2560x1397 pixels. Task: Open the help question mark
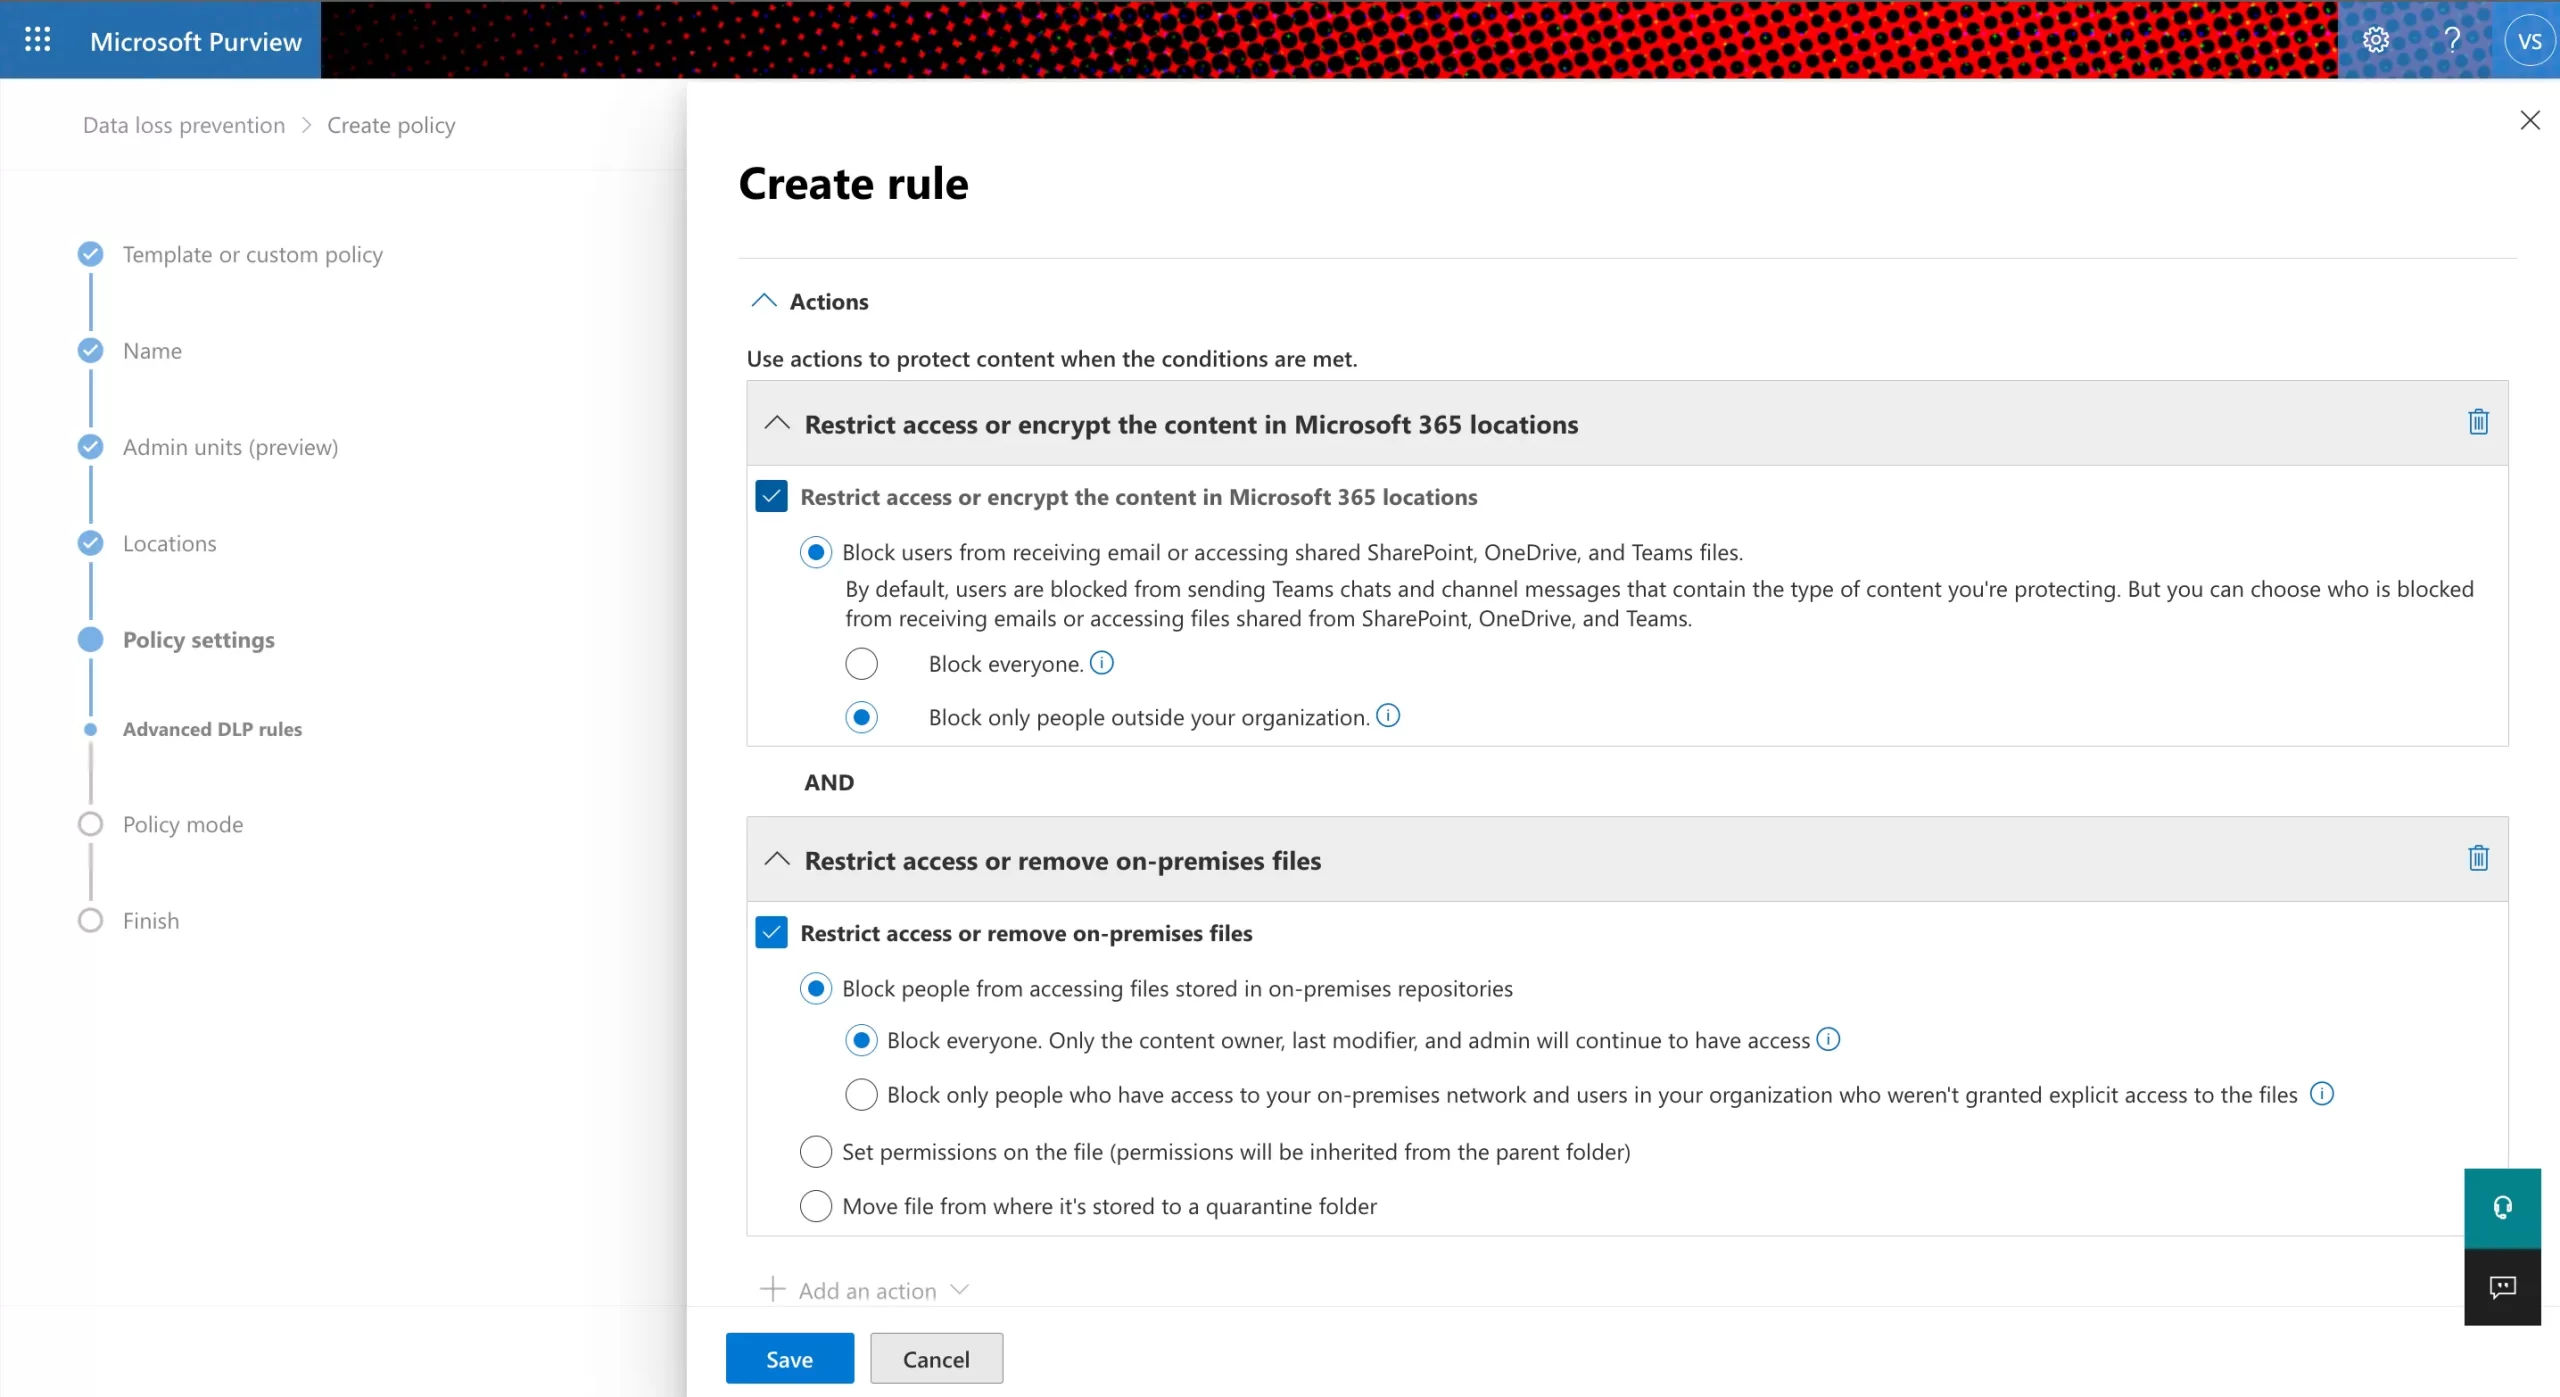[2453, 39]
